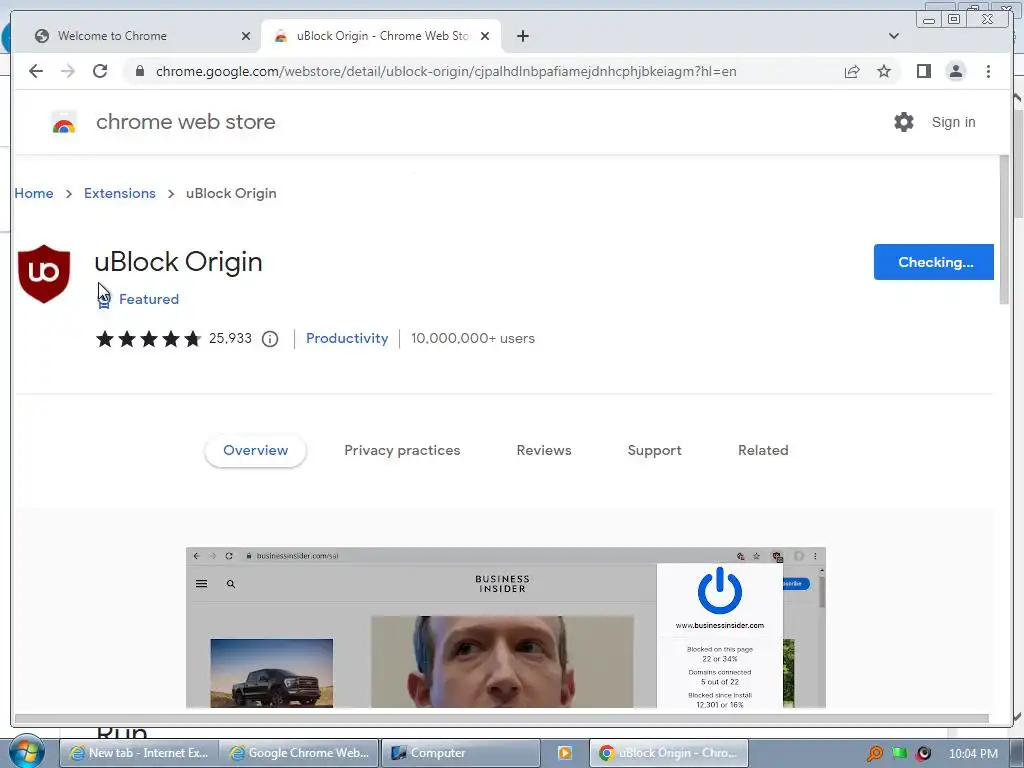The width and height of the screenshot is (1024, 768).
Task: Switch to Google Chrome Web taskbar window
Action: click(300, 753)
